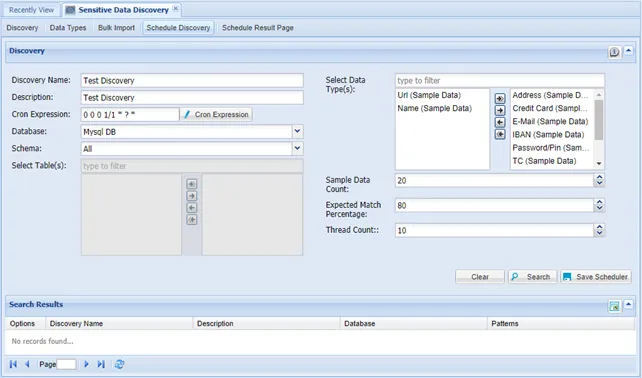Click the Page number input box
This screenshot has width=642, height=378.
(66, 364)
